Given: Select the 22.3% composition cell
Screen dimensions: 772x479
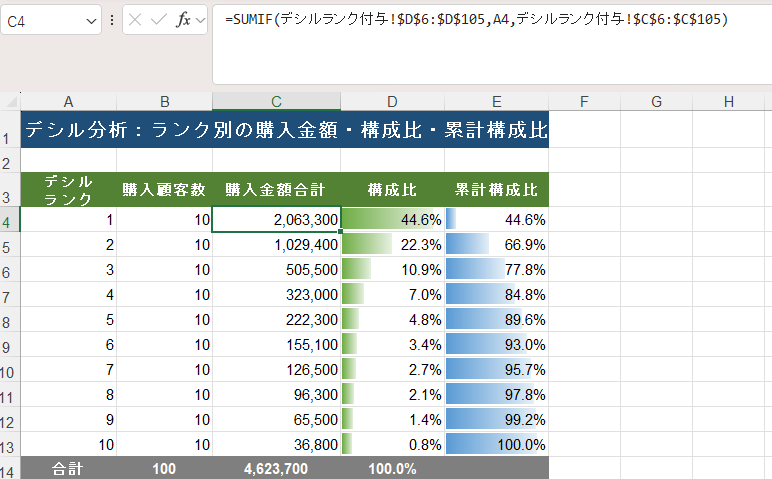Looking at the screenshot, I should point(392,245).
